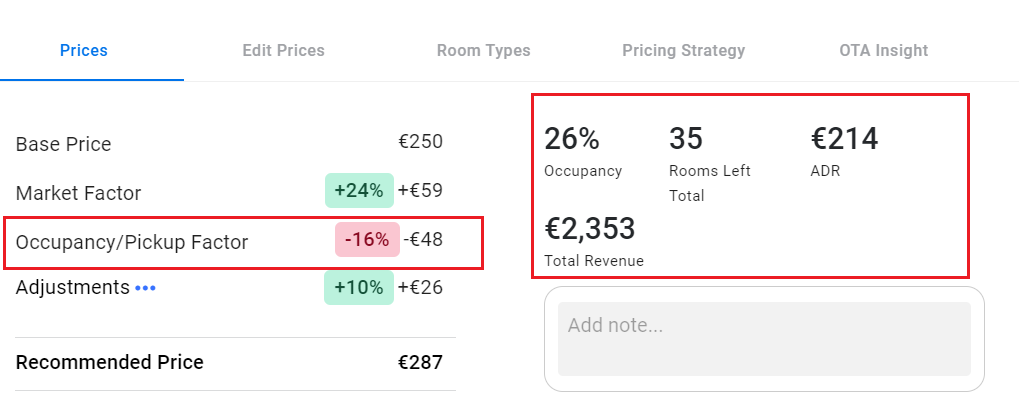This screenshot has height=411, width=1019.
Task: Click the Market Factor label
Action: (x=78, y=193)
